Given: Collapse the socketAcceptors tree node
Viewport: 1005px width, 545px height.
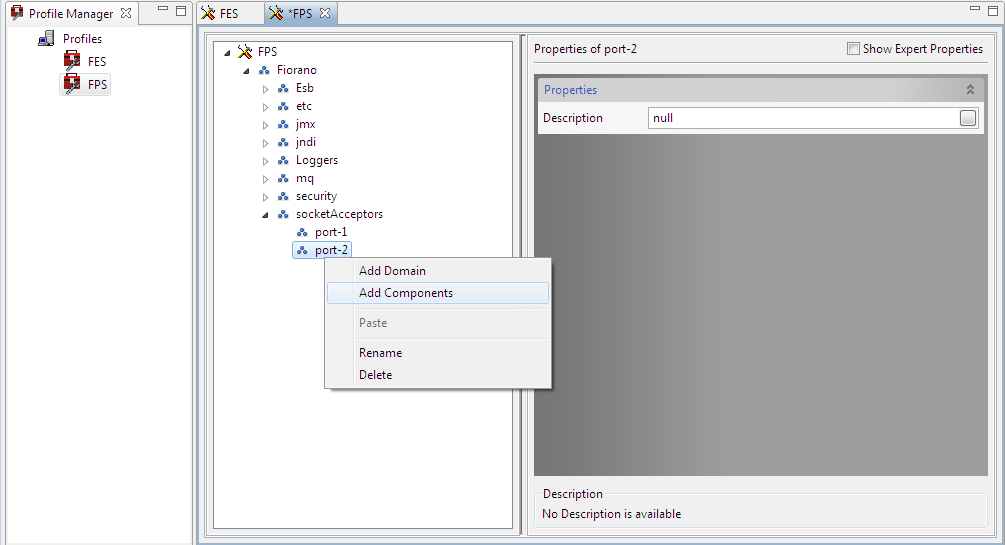Looking at the screenshot, I should click(x=265, y=214).
